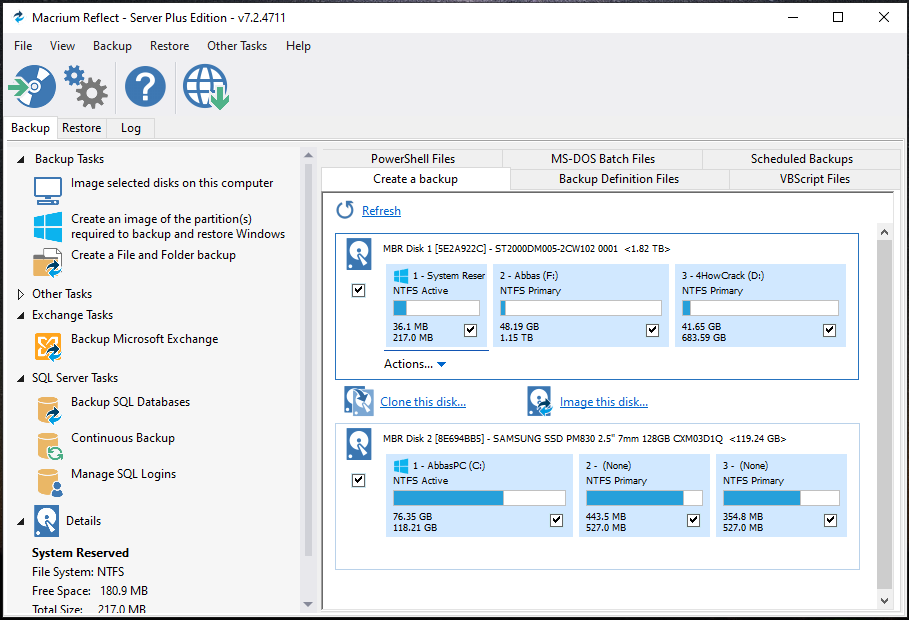Click Create a File and Folder backup
Image resolution: width=909 pixels, height=620 pixels.
coord(153,255)
